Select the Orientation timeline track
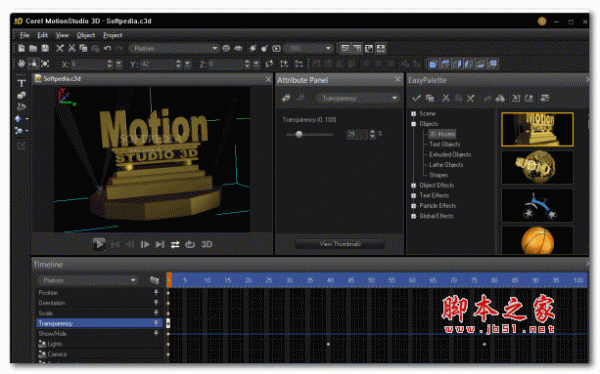 99,303
